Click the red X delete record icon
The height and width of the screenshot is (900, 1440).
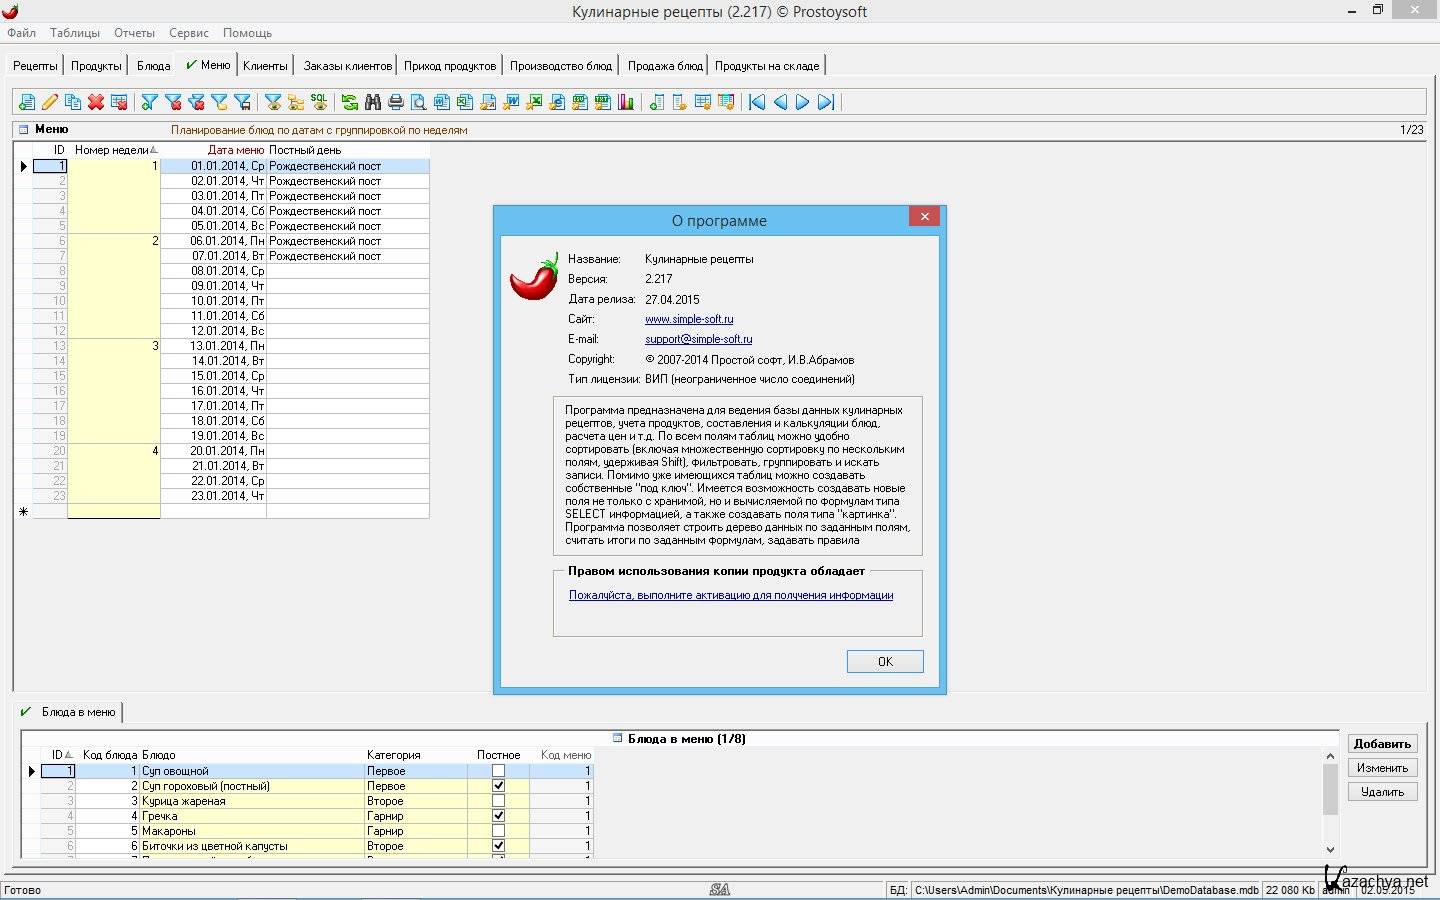[x=96, y=102]
